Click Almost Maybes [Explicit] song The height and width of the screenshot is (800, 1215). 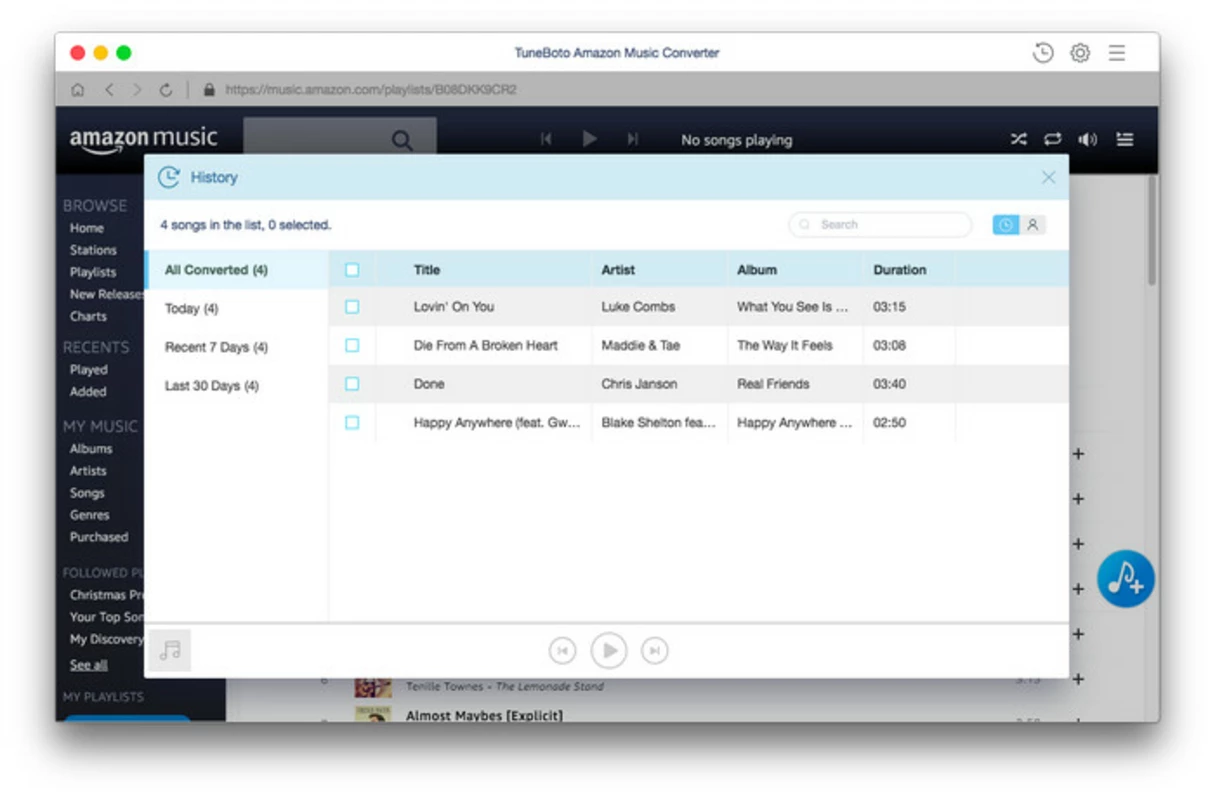point(484,716)
